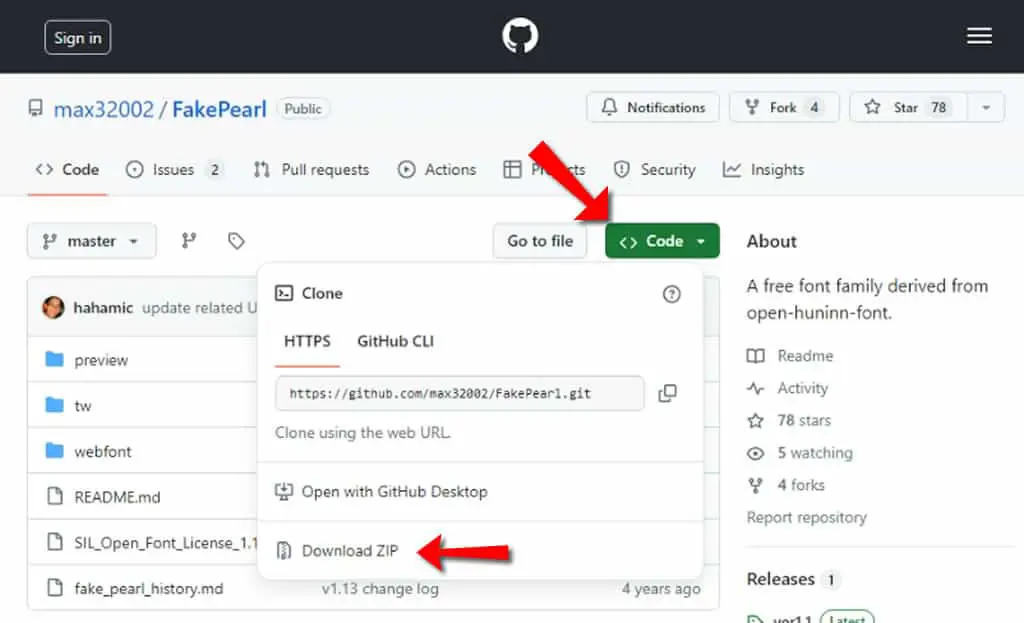This screenshot has height=623, width=1024.
Task: Click the clone help question mark icon
Action: click(671, 294)
